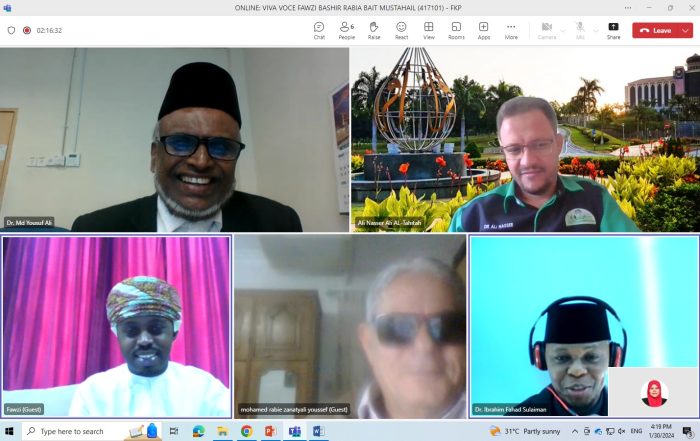This screenshot has width=700, height=441.
Task: Open the More actions menu
Action: pos(511,30)
